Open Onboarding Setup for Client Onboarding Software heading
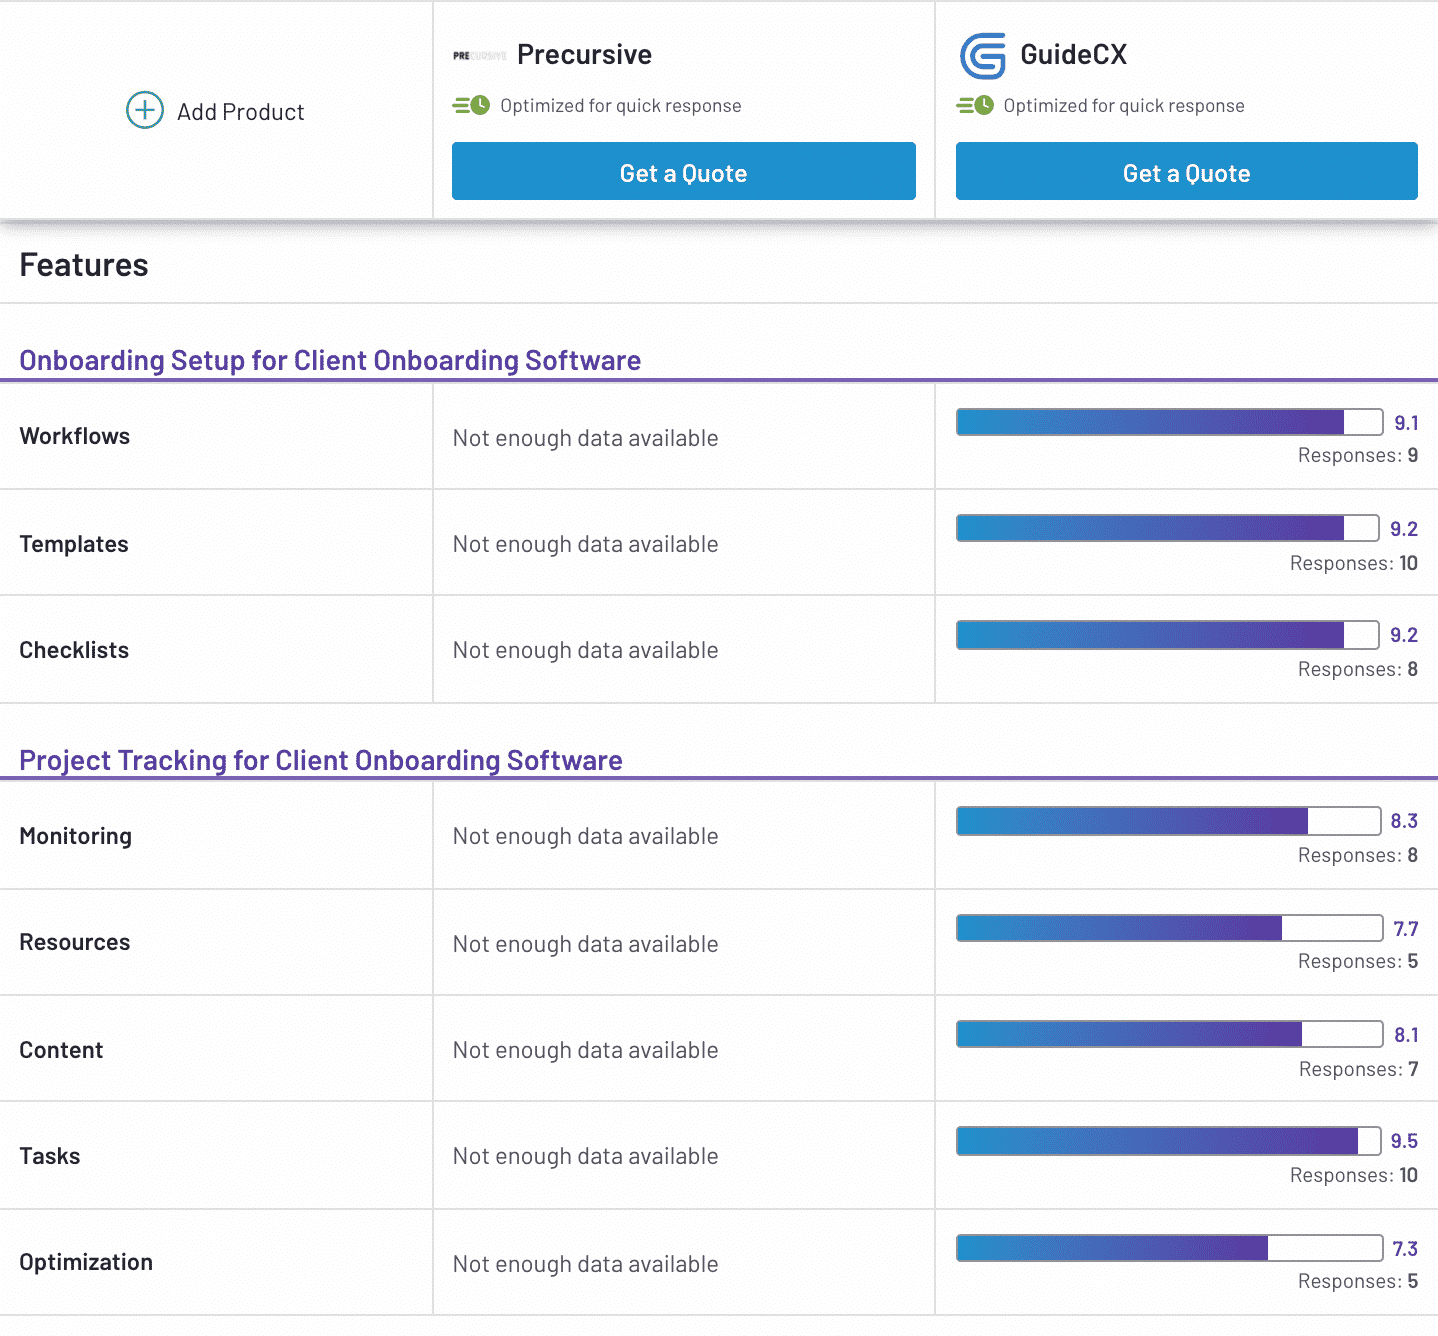The image size is (1438, 1336). click(330, 360)
